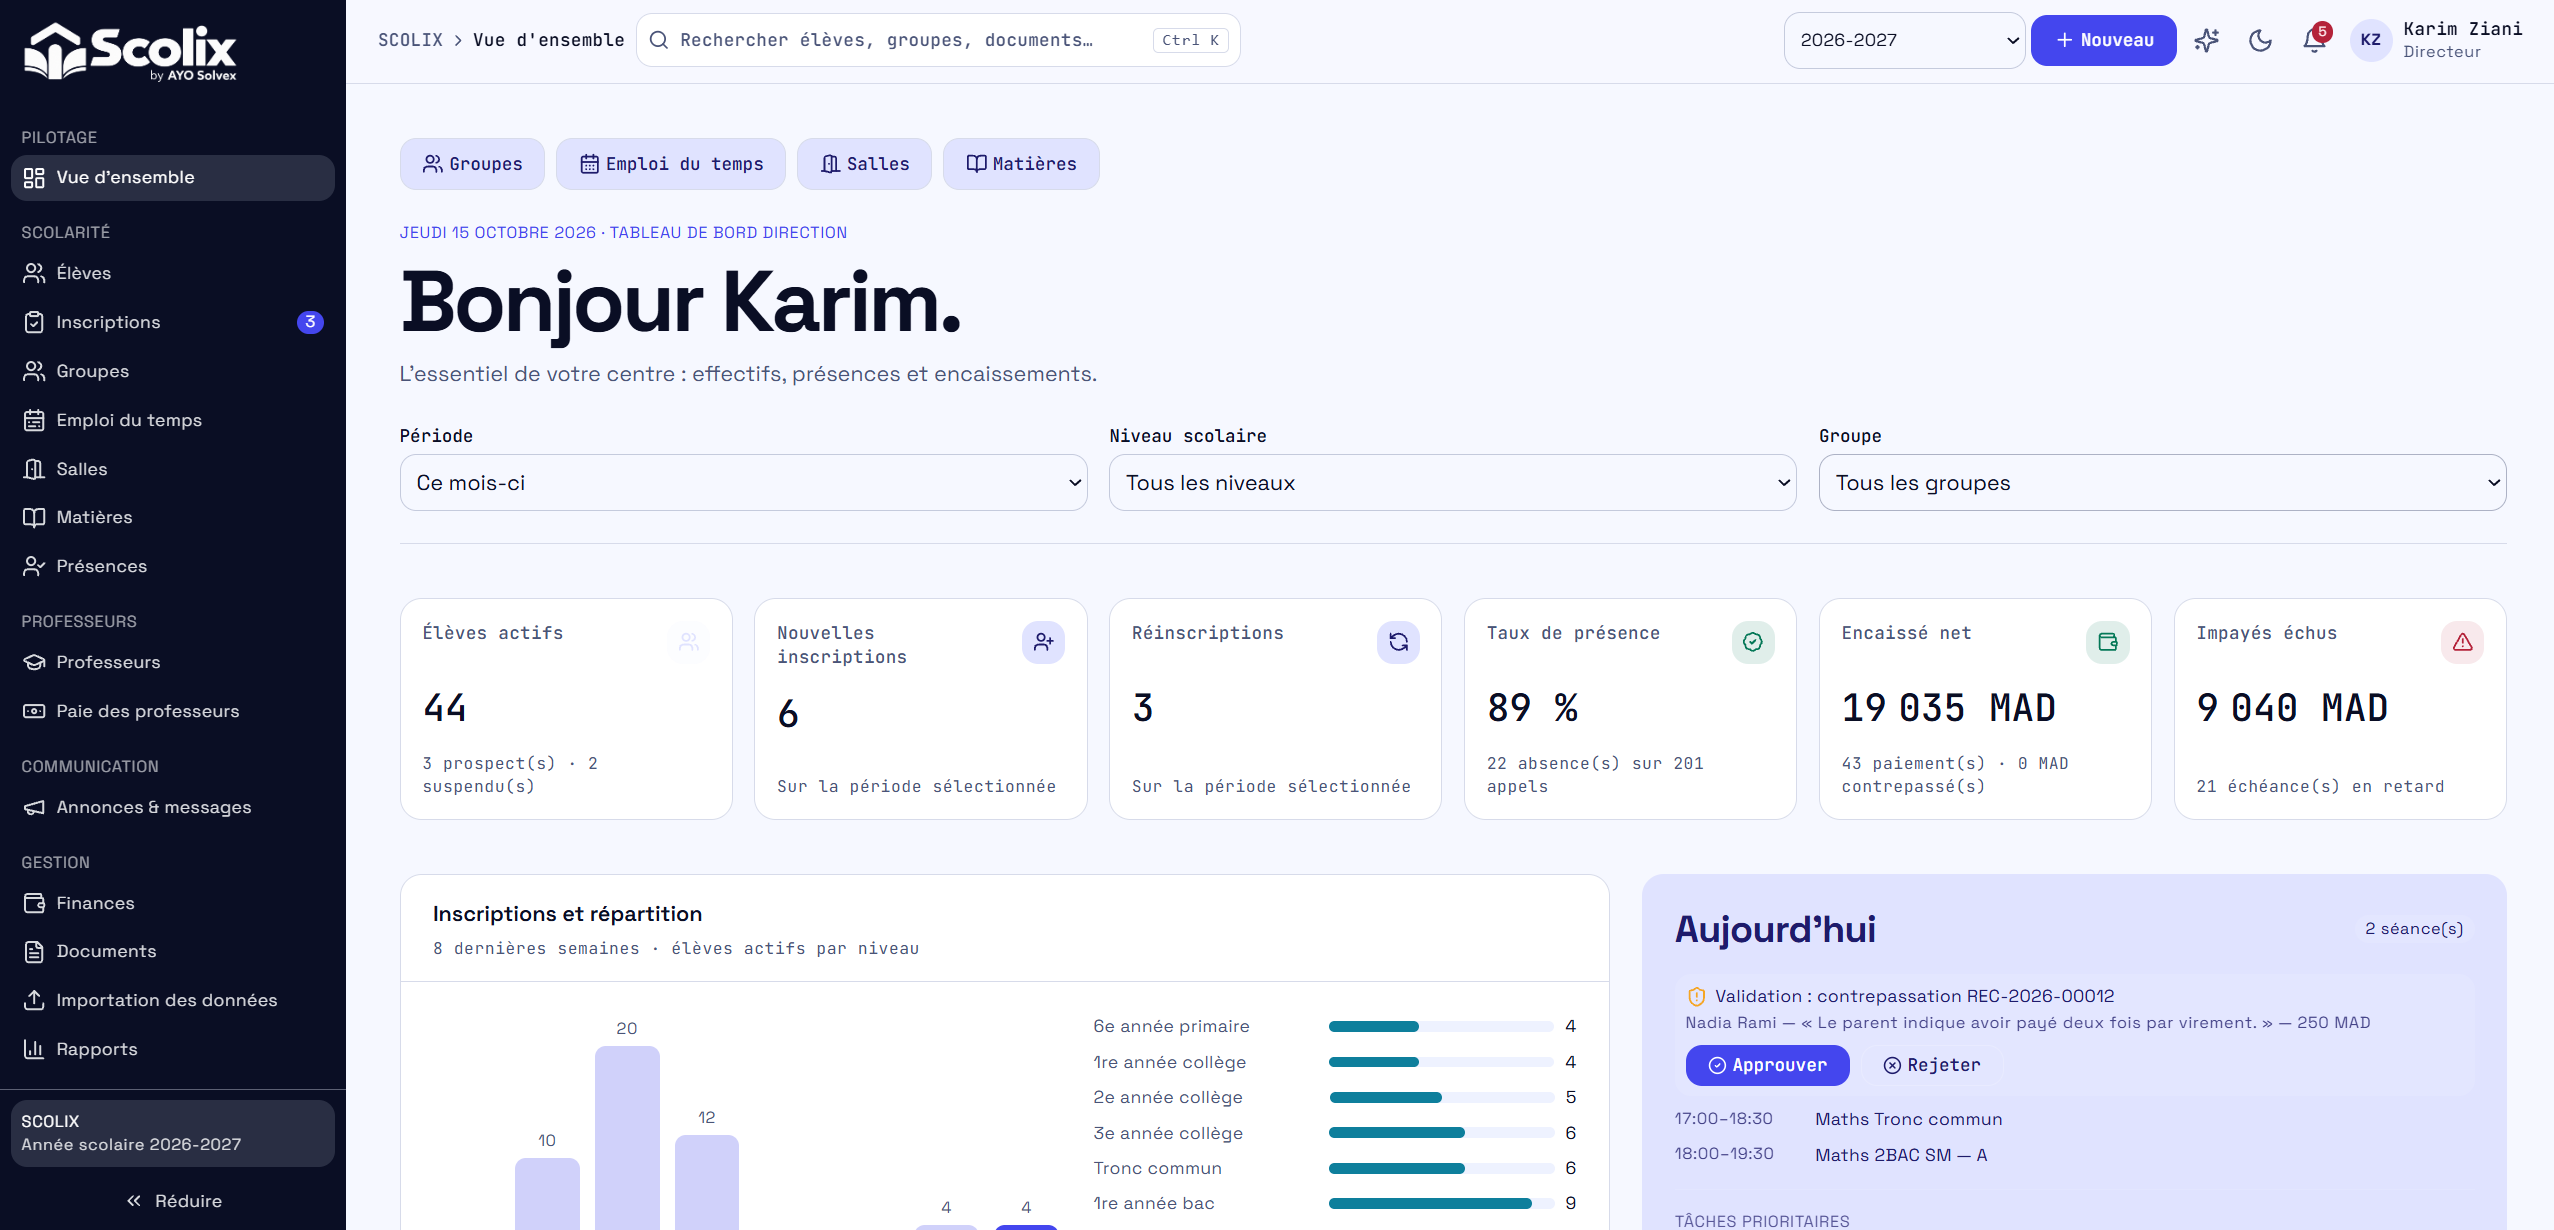2554x1230 pixels.
Task: Focus the search élèves, groupes field
Action: 938,40
